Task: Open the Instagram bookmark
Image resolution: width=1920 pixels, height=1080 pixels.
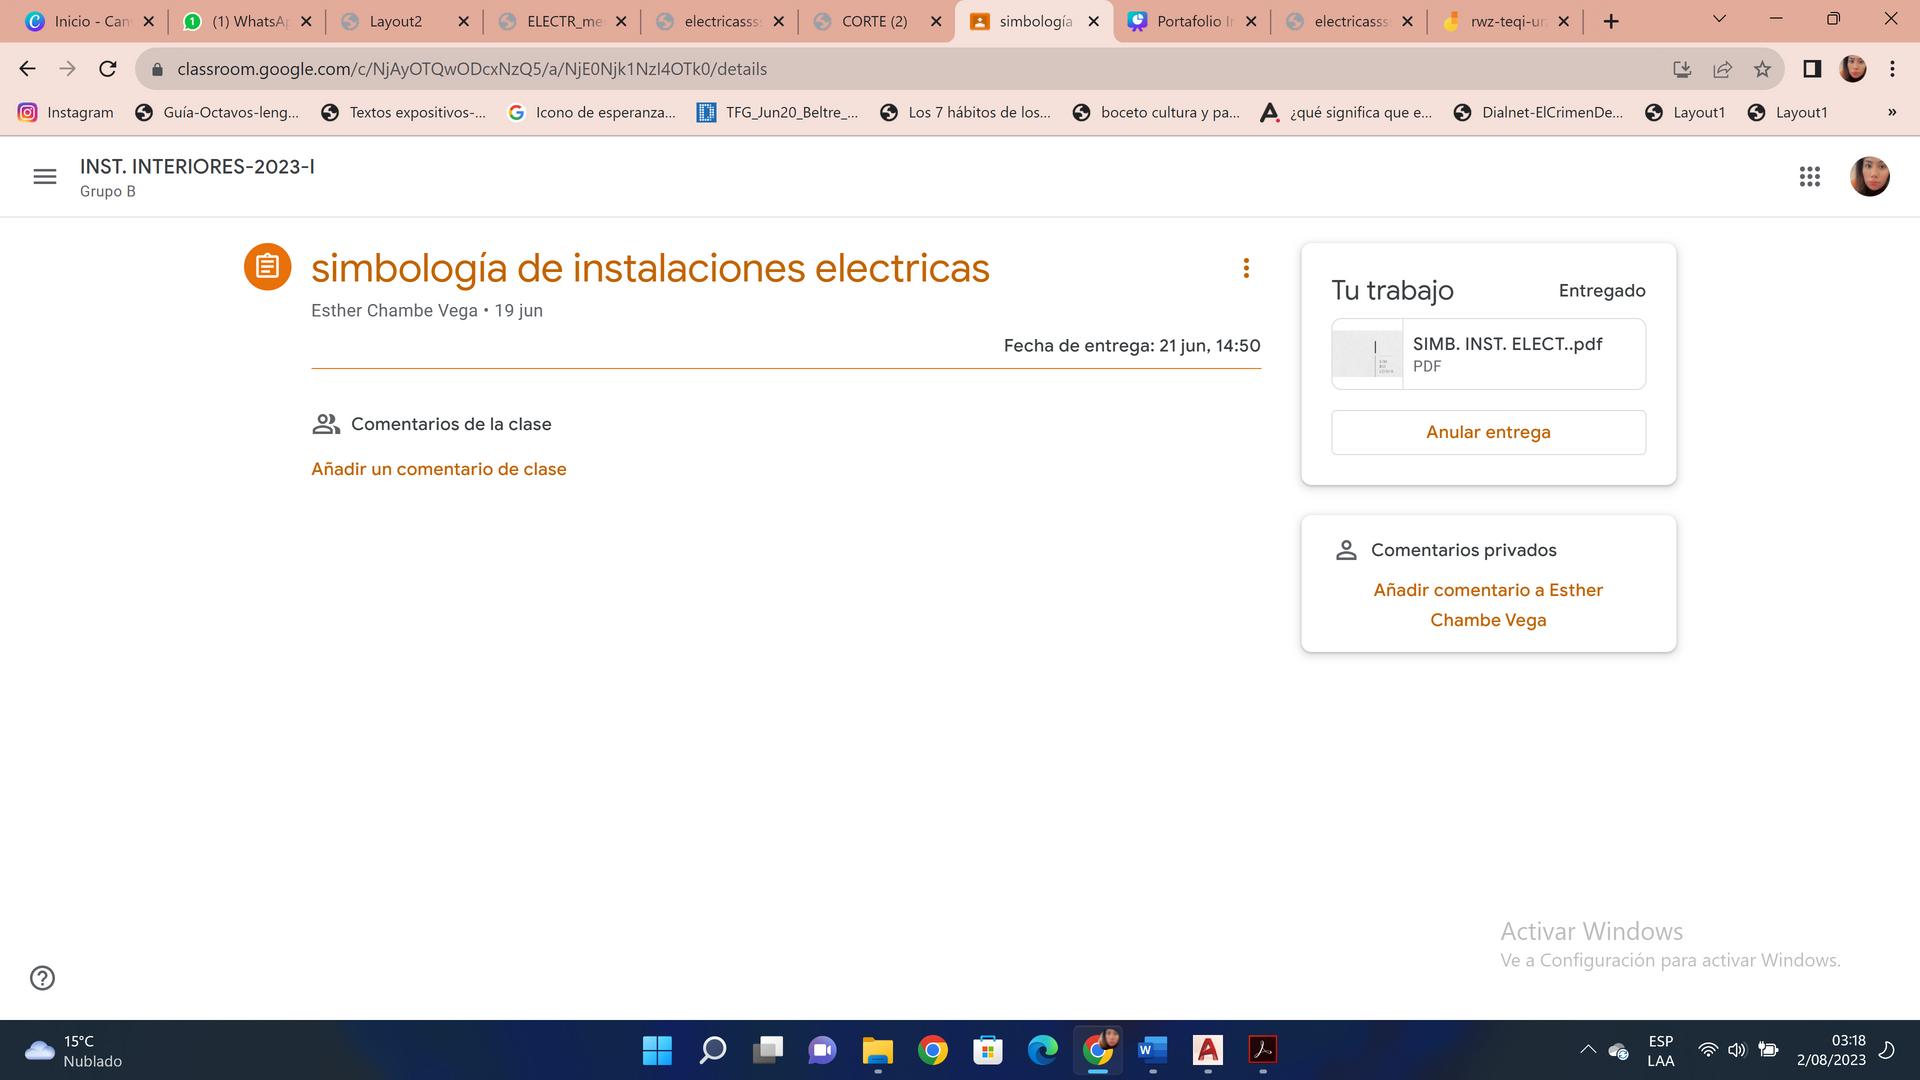Action: [x=66, y=112]
